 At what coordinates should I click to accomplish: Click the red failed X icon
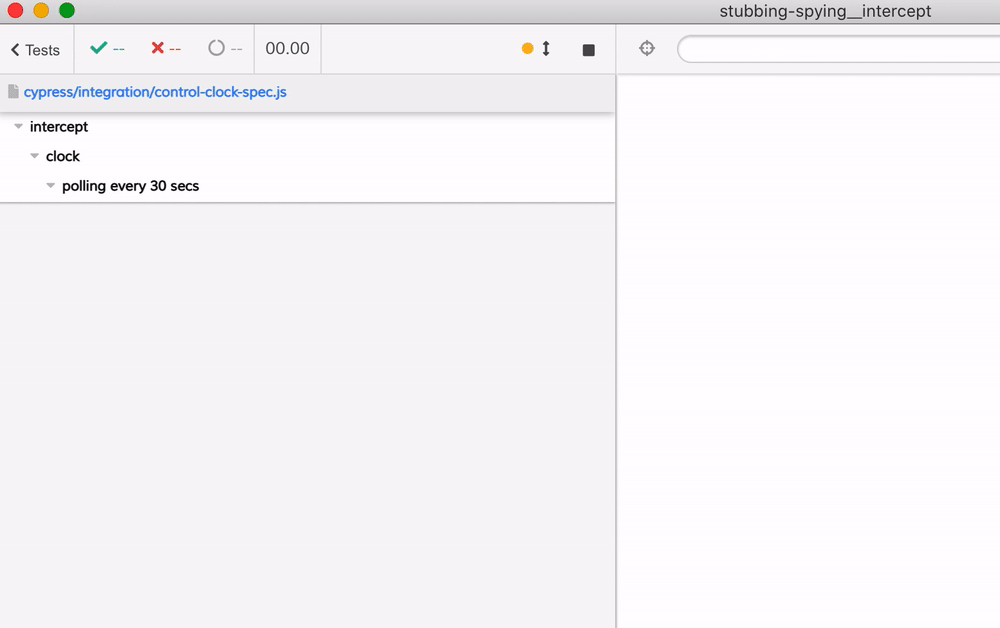pyautogui.click(x=157, y=48)
